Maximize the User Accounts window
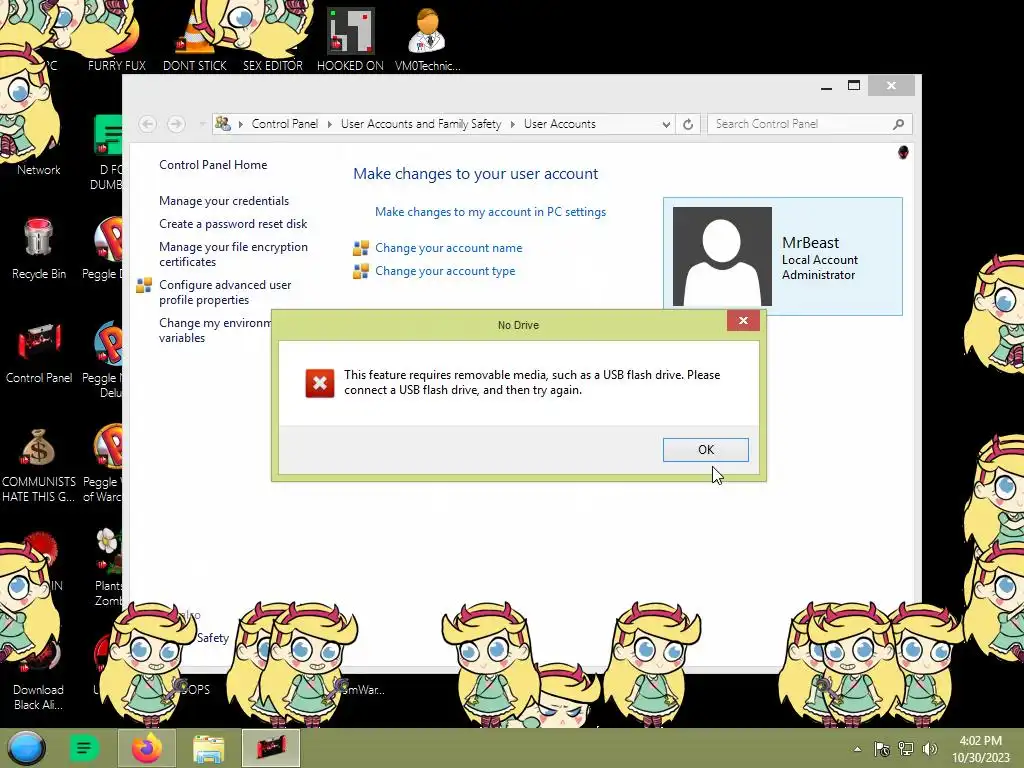 854,86
